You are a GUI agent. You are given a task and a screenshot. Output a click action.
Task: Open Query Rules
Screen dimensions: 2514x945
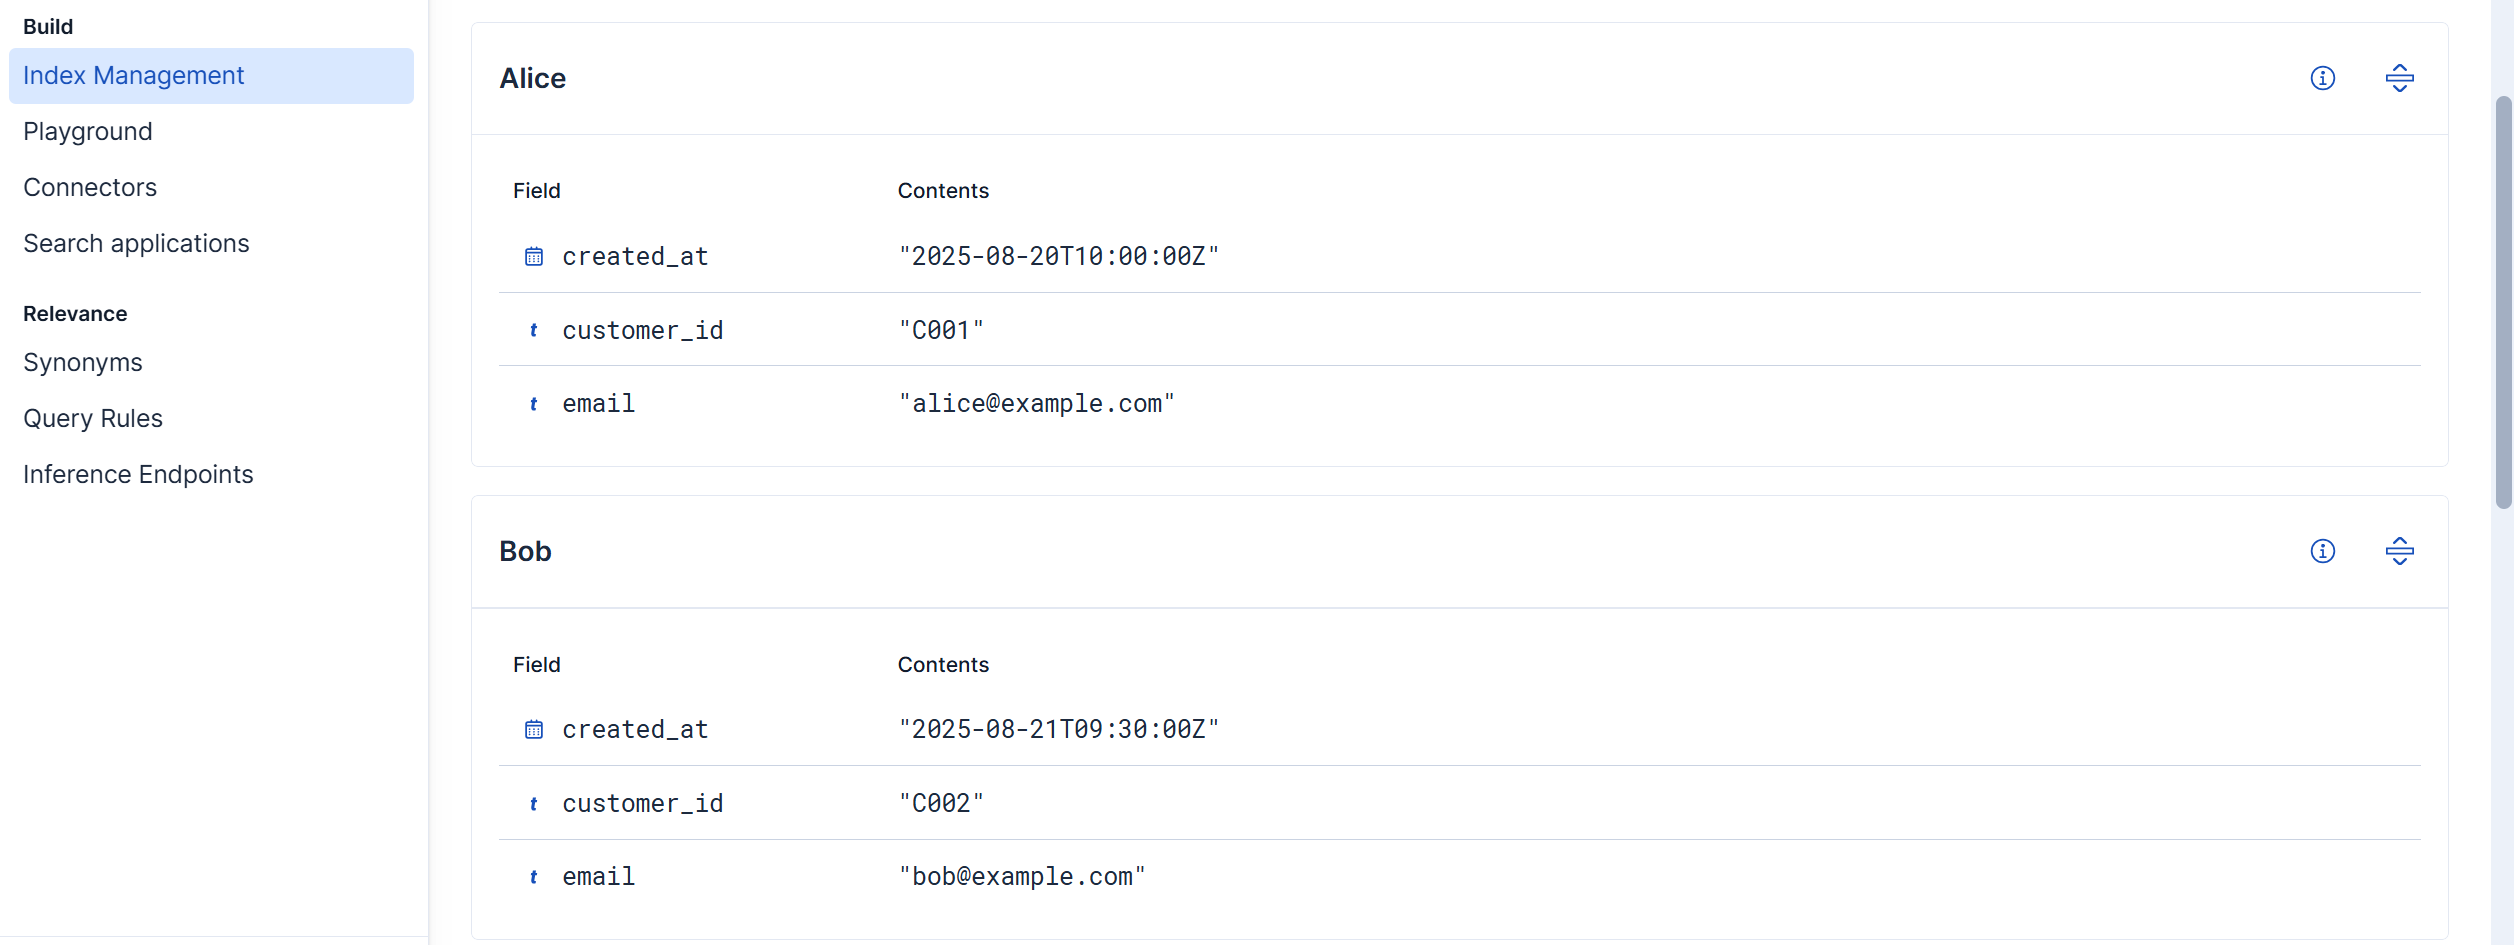click(x=93, y=418)
